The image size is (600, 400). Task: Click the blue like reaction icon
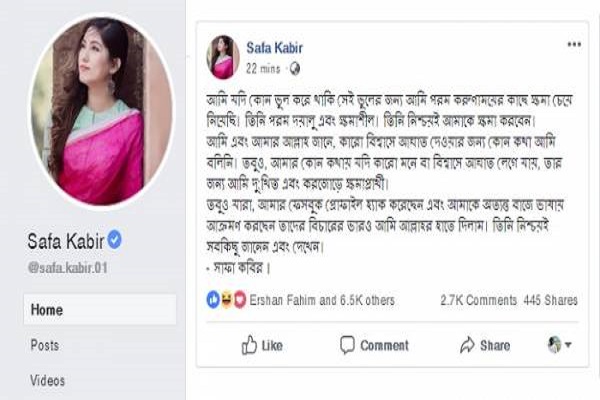[213, 299]
